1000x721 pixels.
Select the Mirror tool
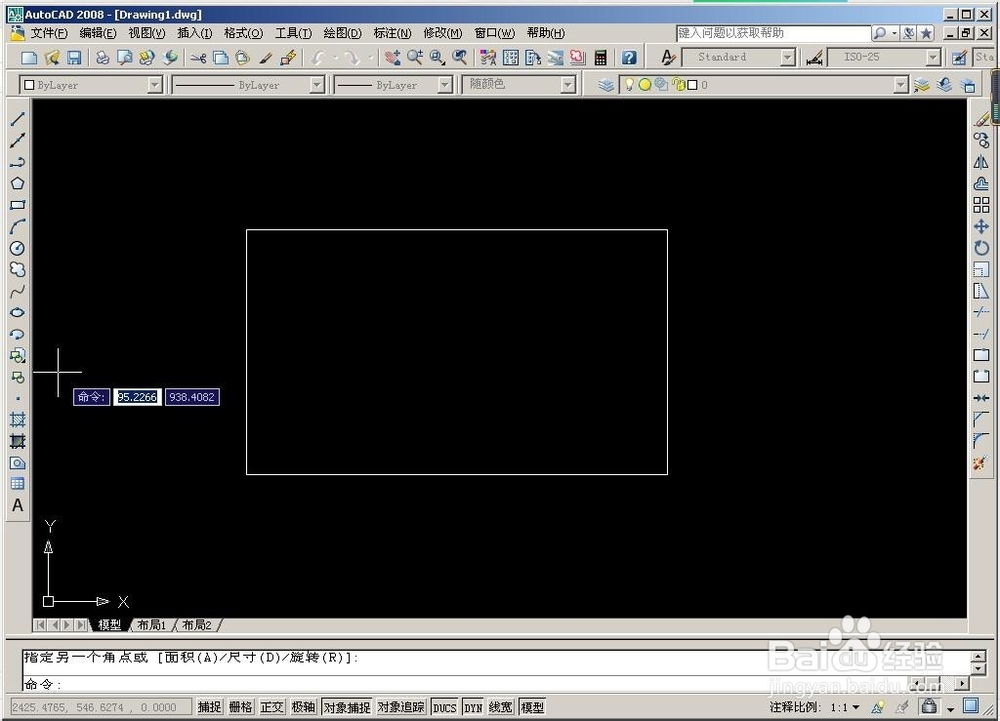(x=982, y=163)
